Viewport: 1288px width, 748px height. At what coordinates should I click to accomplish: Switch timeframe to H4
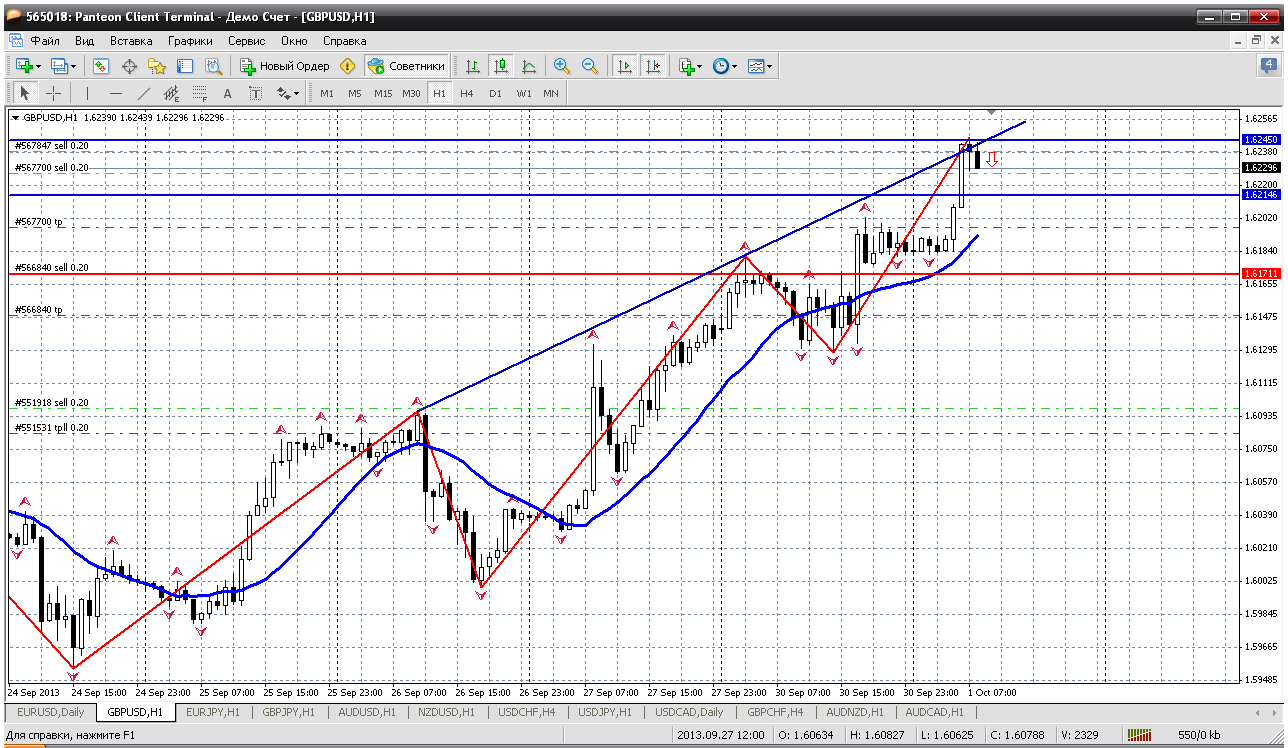click(x=467, y=93)
